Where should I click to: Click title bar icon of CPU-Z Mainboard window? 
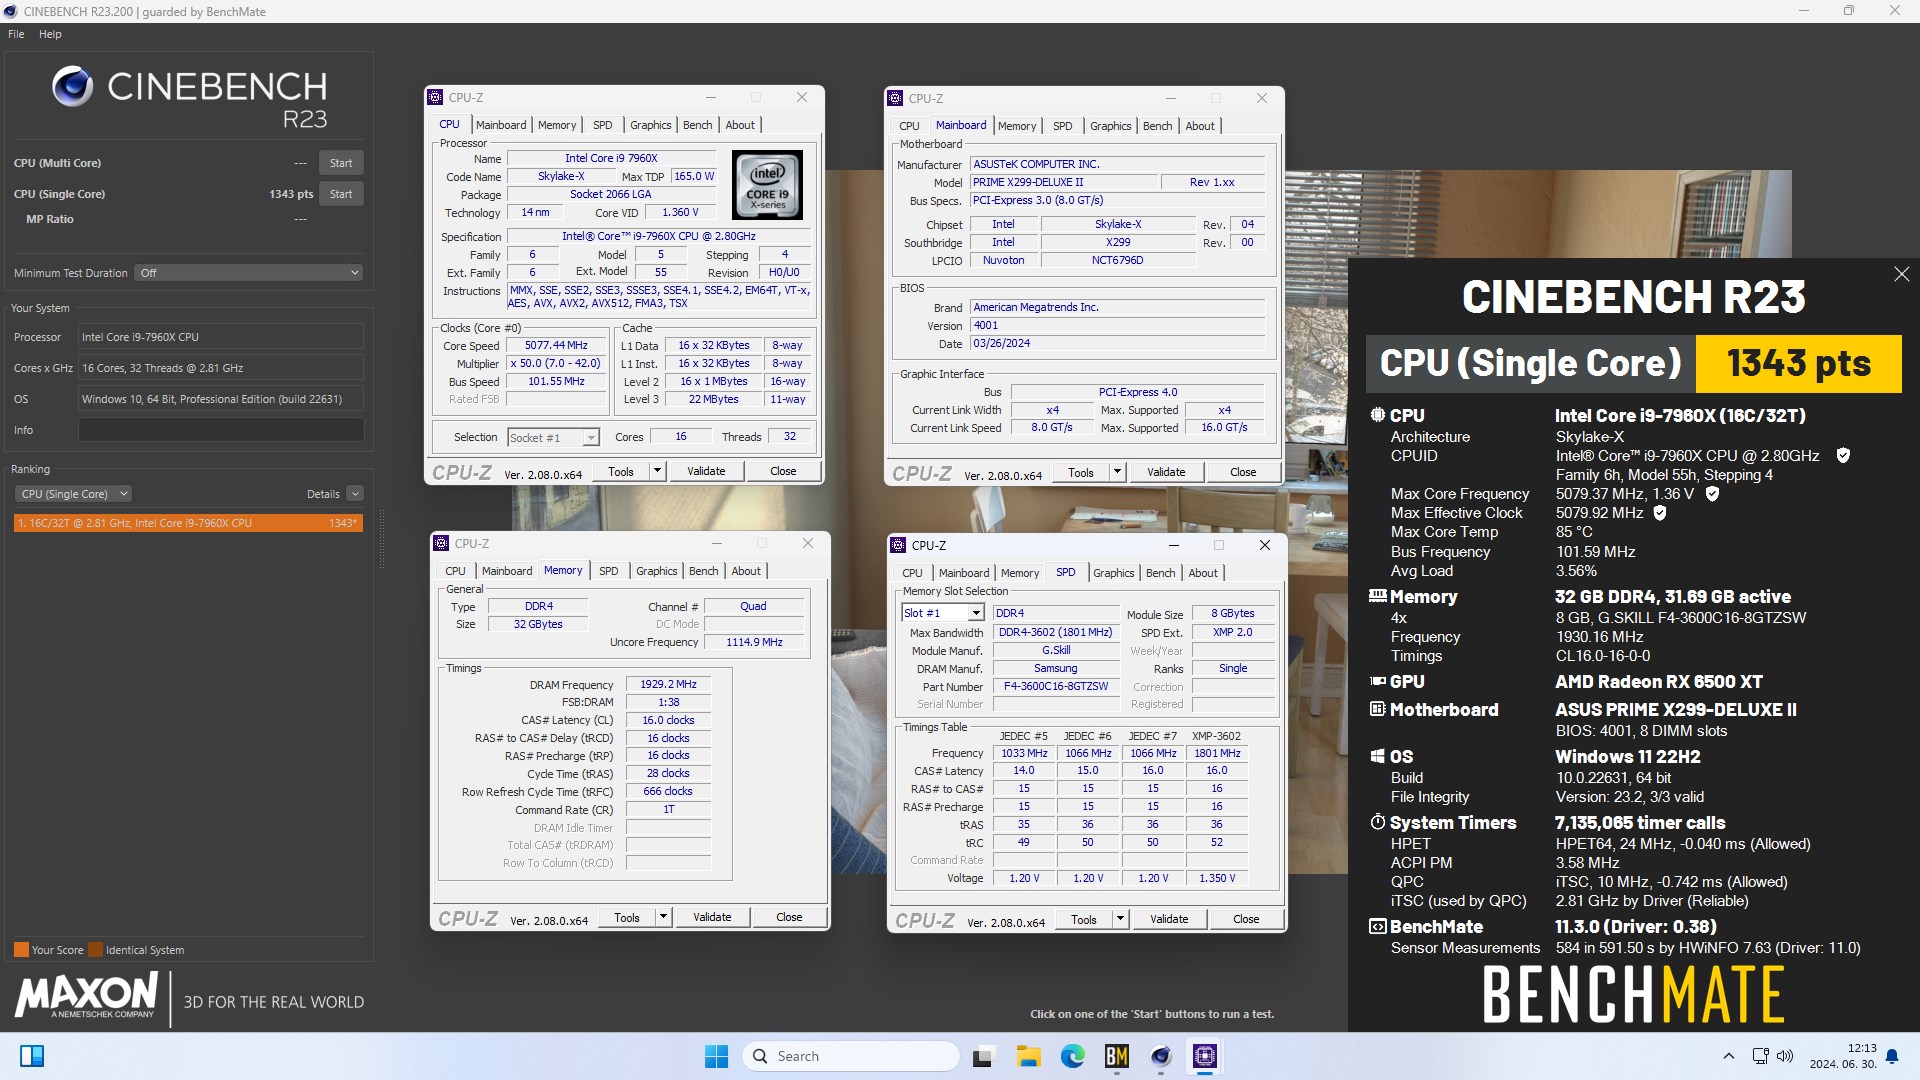point(895,98)
